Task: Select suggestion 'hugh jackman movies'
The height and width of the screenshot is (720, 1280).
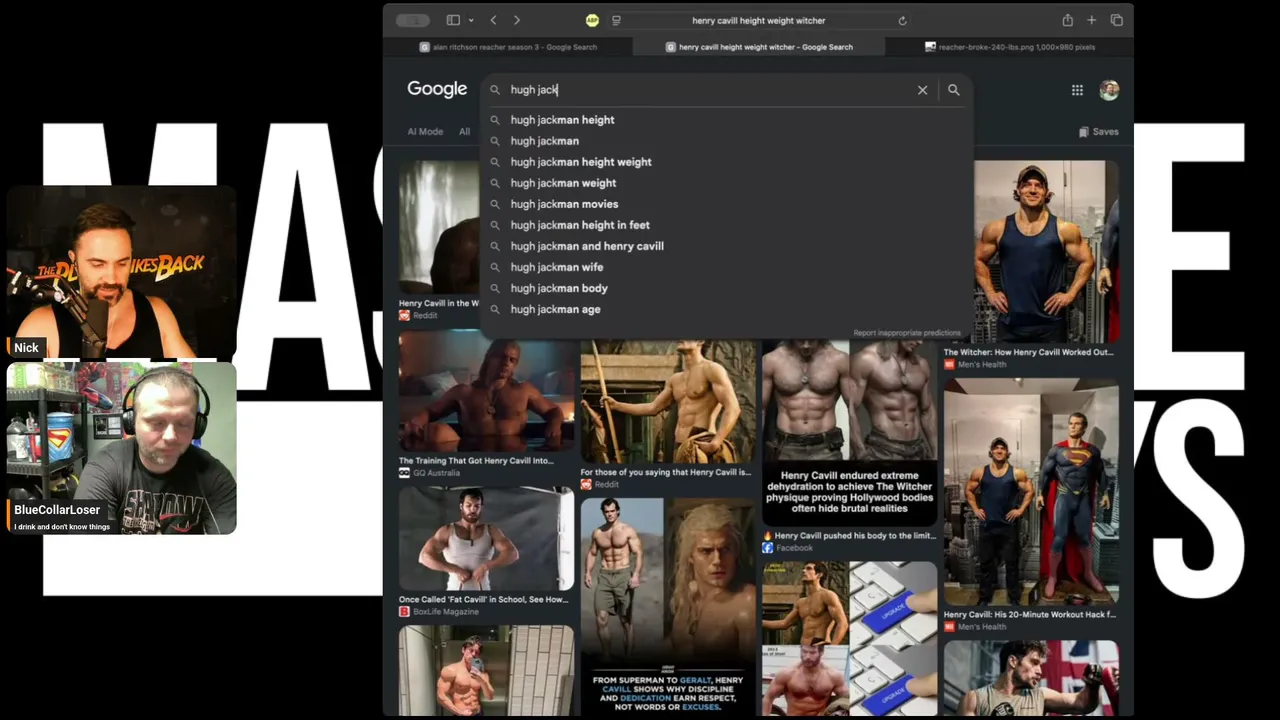Action: (726, 204)
